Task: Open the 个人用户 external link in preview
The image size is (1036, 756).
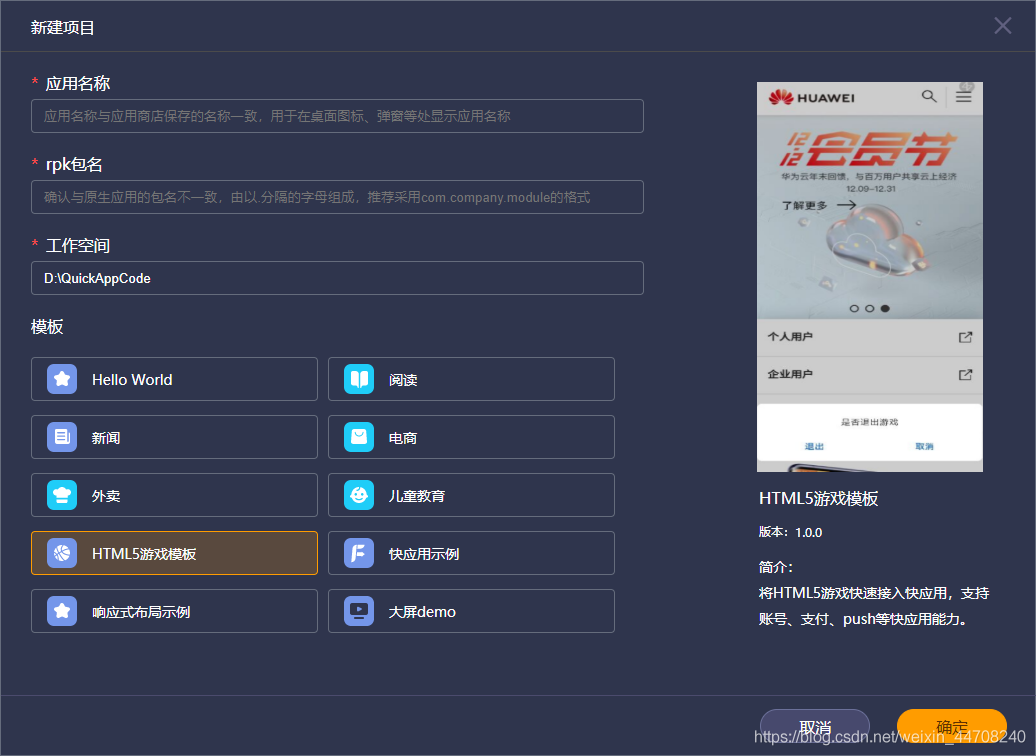Action: tap(965, 337)
